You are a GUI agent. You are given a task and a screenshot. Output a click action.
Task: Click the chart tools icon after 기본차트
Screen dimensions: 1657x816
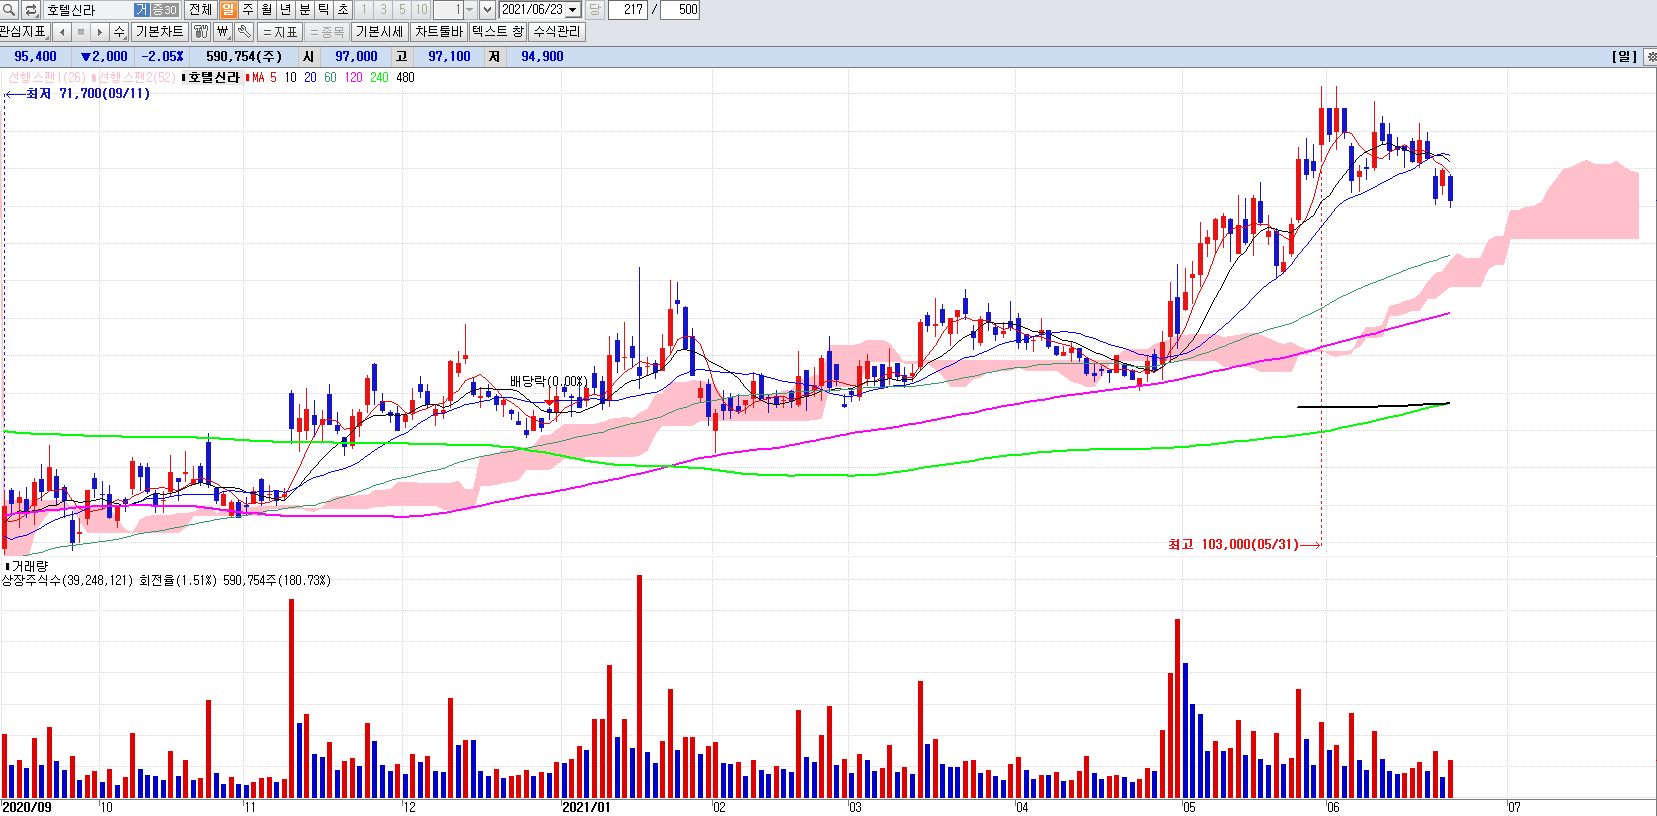[201, 32]
